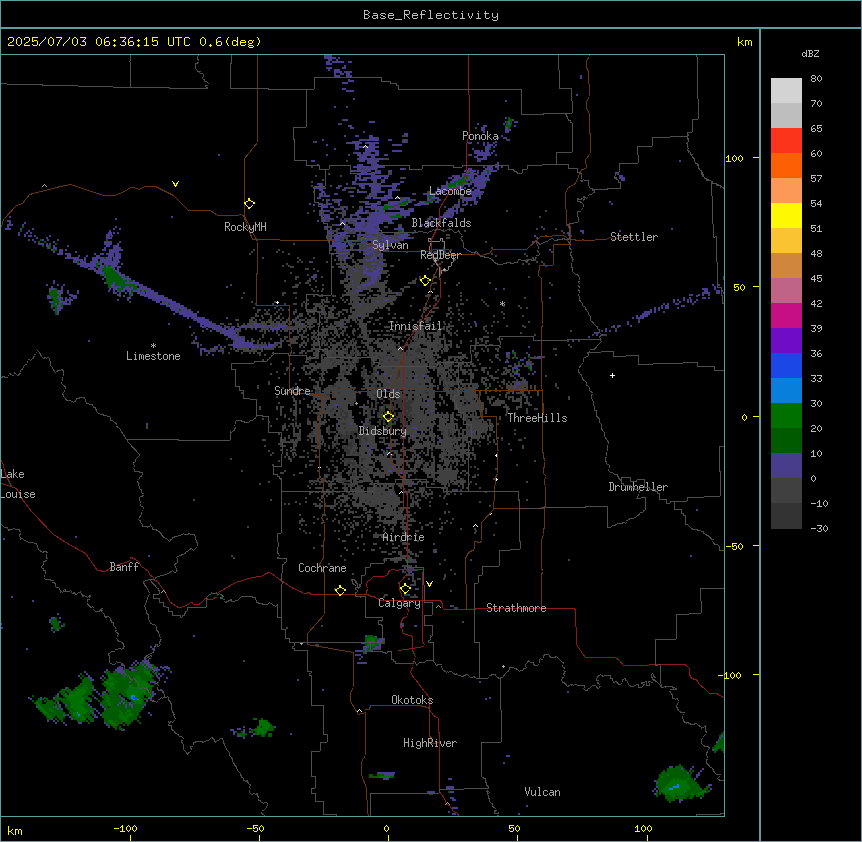Screen dimensions: 862x842
Task: Click the km label at the bottom-left corner
Action: coord(14,830)
